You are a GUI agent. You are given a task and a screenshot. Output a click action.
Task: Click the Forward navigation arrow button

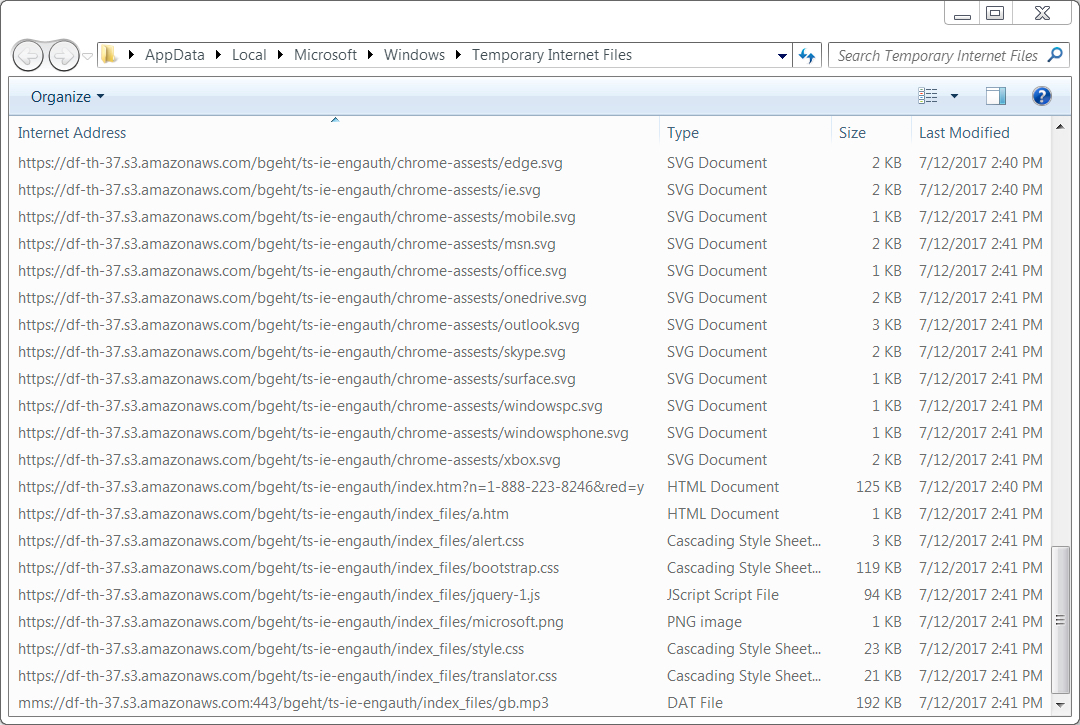pyautogui.click(x=63, y=56)
